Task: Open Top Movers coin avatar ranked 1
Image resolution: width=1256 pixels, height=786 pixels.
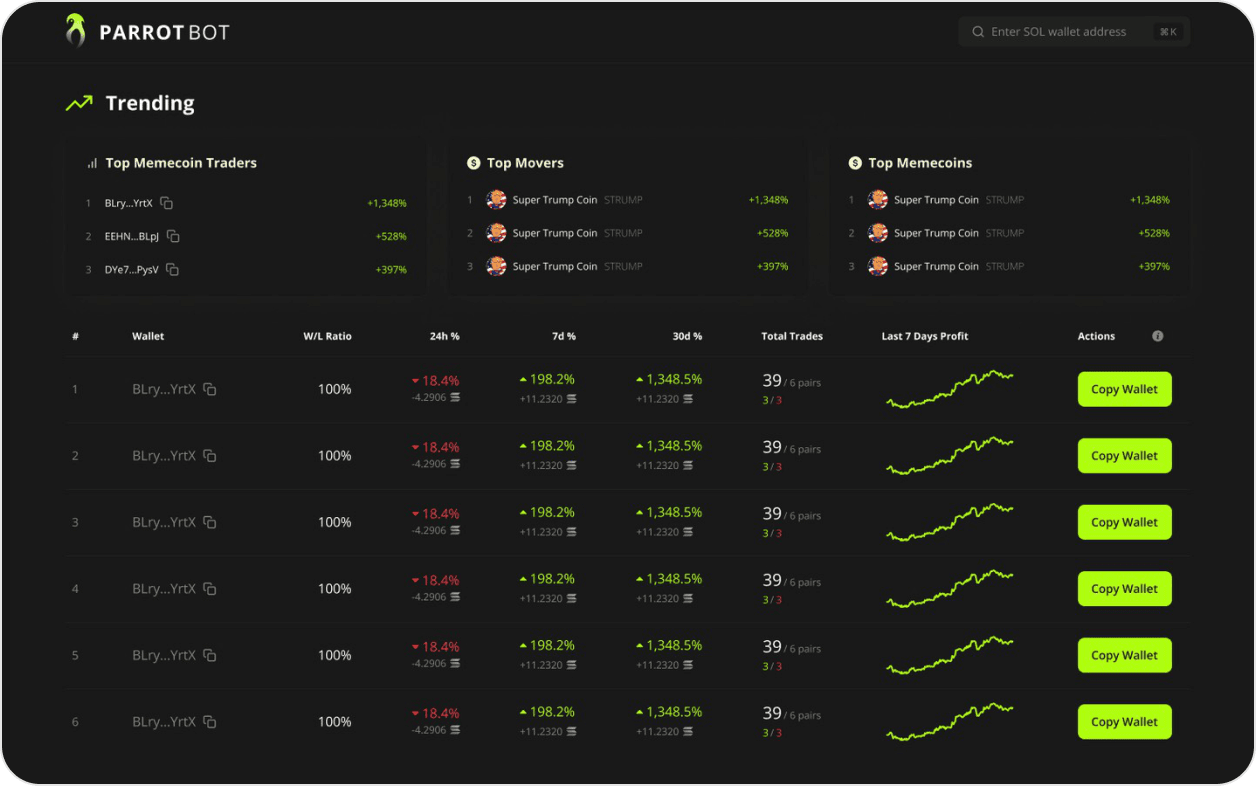Action: tap(496, 200)
